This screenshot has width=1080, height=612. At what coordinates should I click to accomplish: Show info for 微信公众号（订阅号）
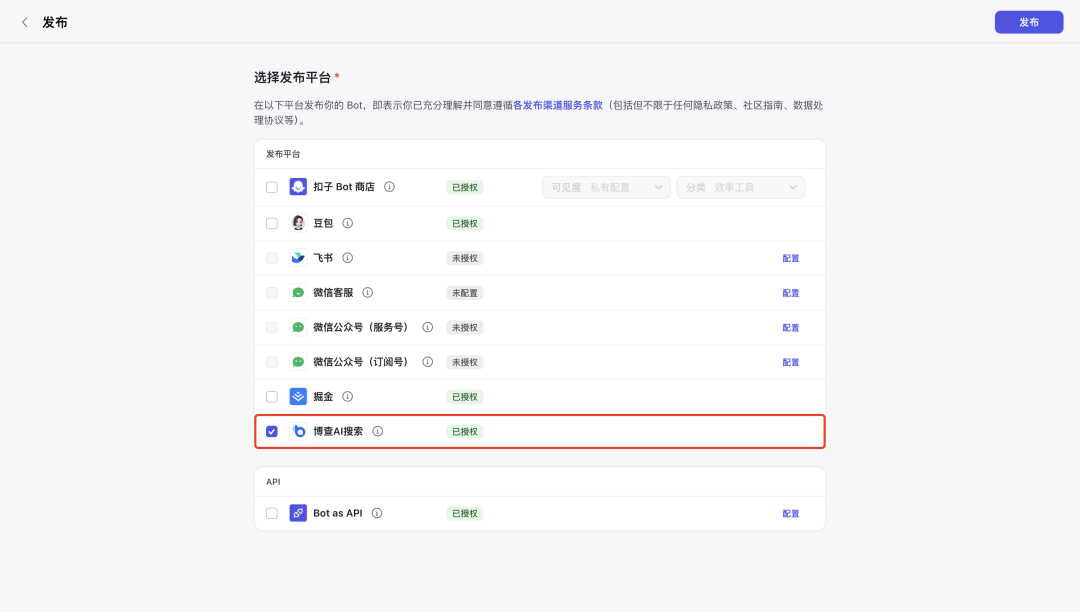(x=428, y=361)
